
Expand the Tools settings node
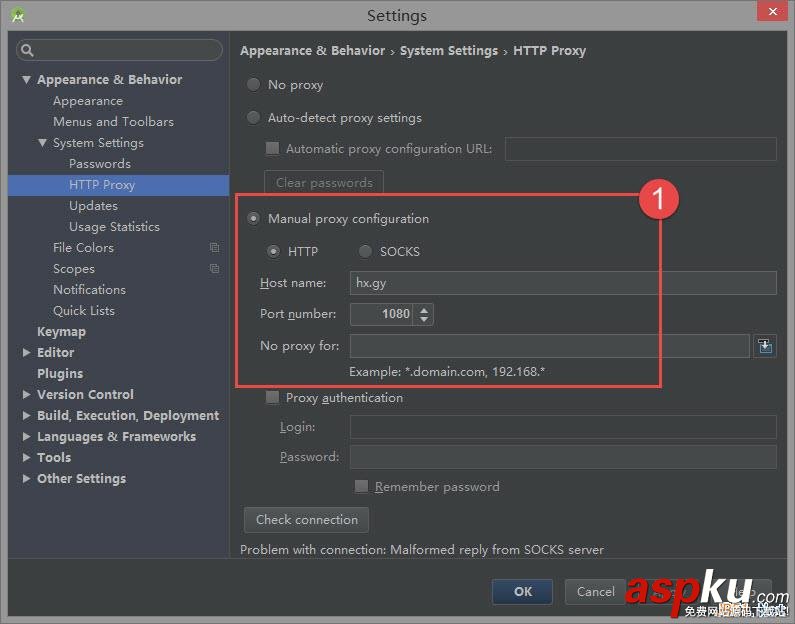(26, 457)
